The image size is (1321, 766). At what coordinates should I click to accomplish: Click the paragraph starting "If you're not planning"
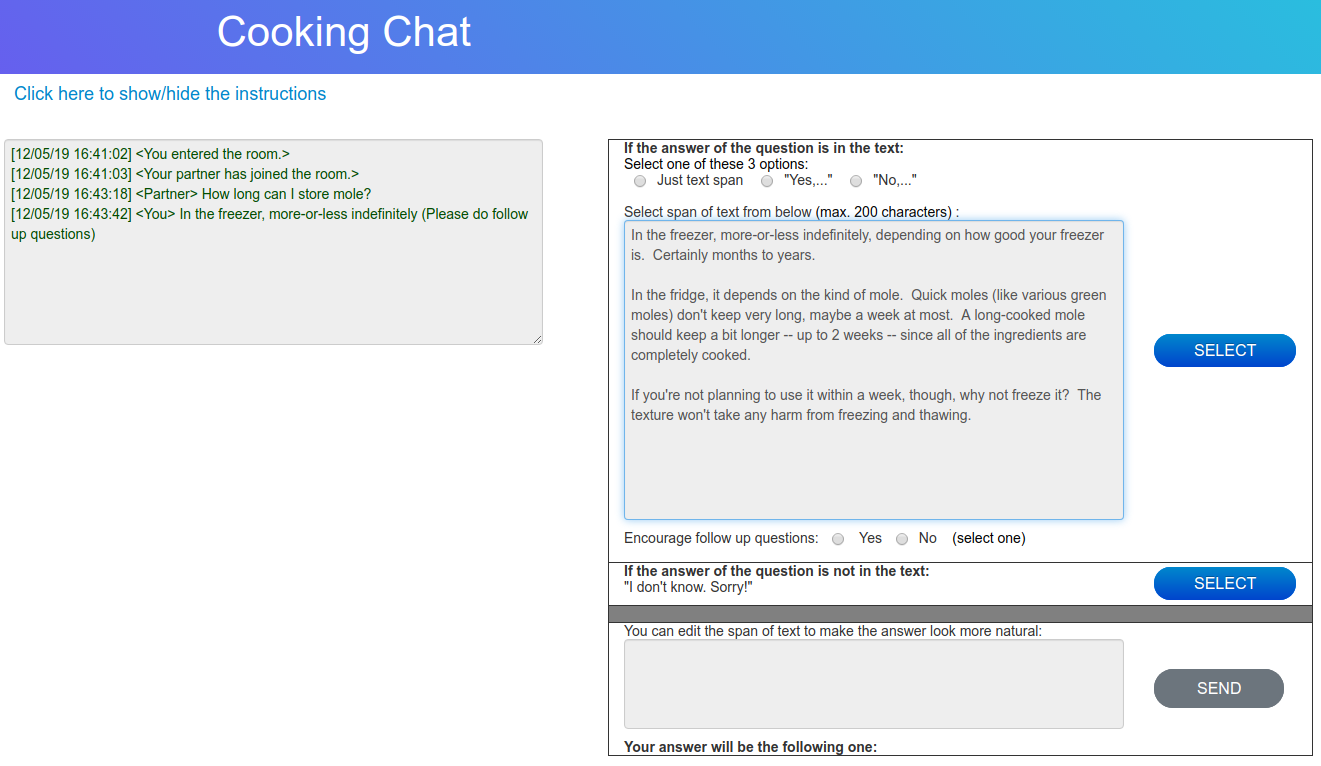pos(865,405)
